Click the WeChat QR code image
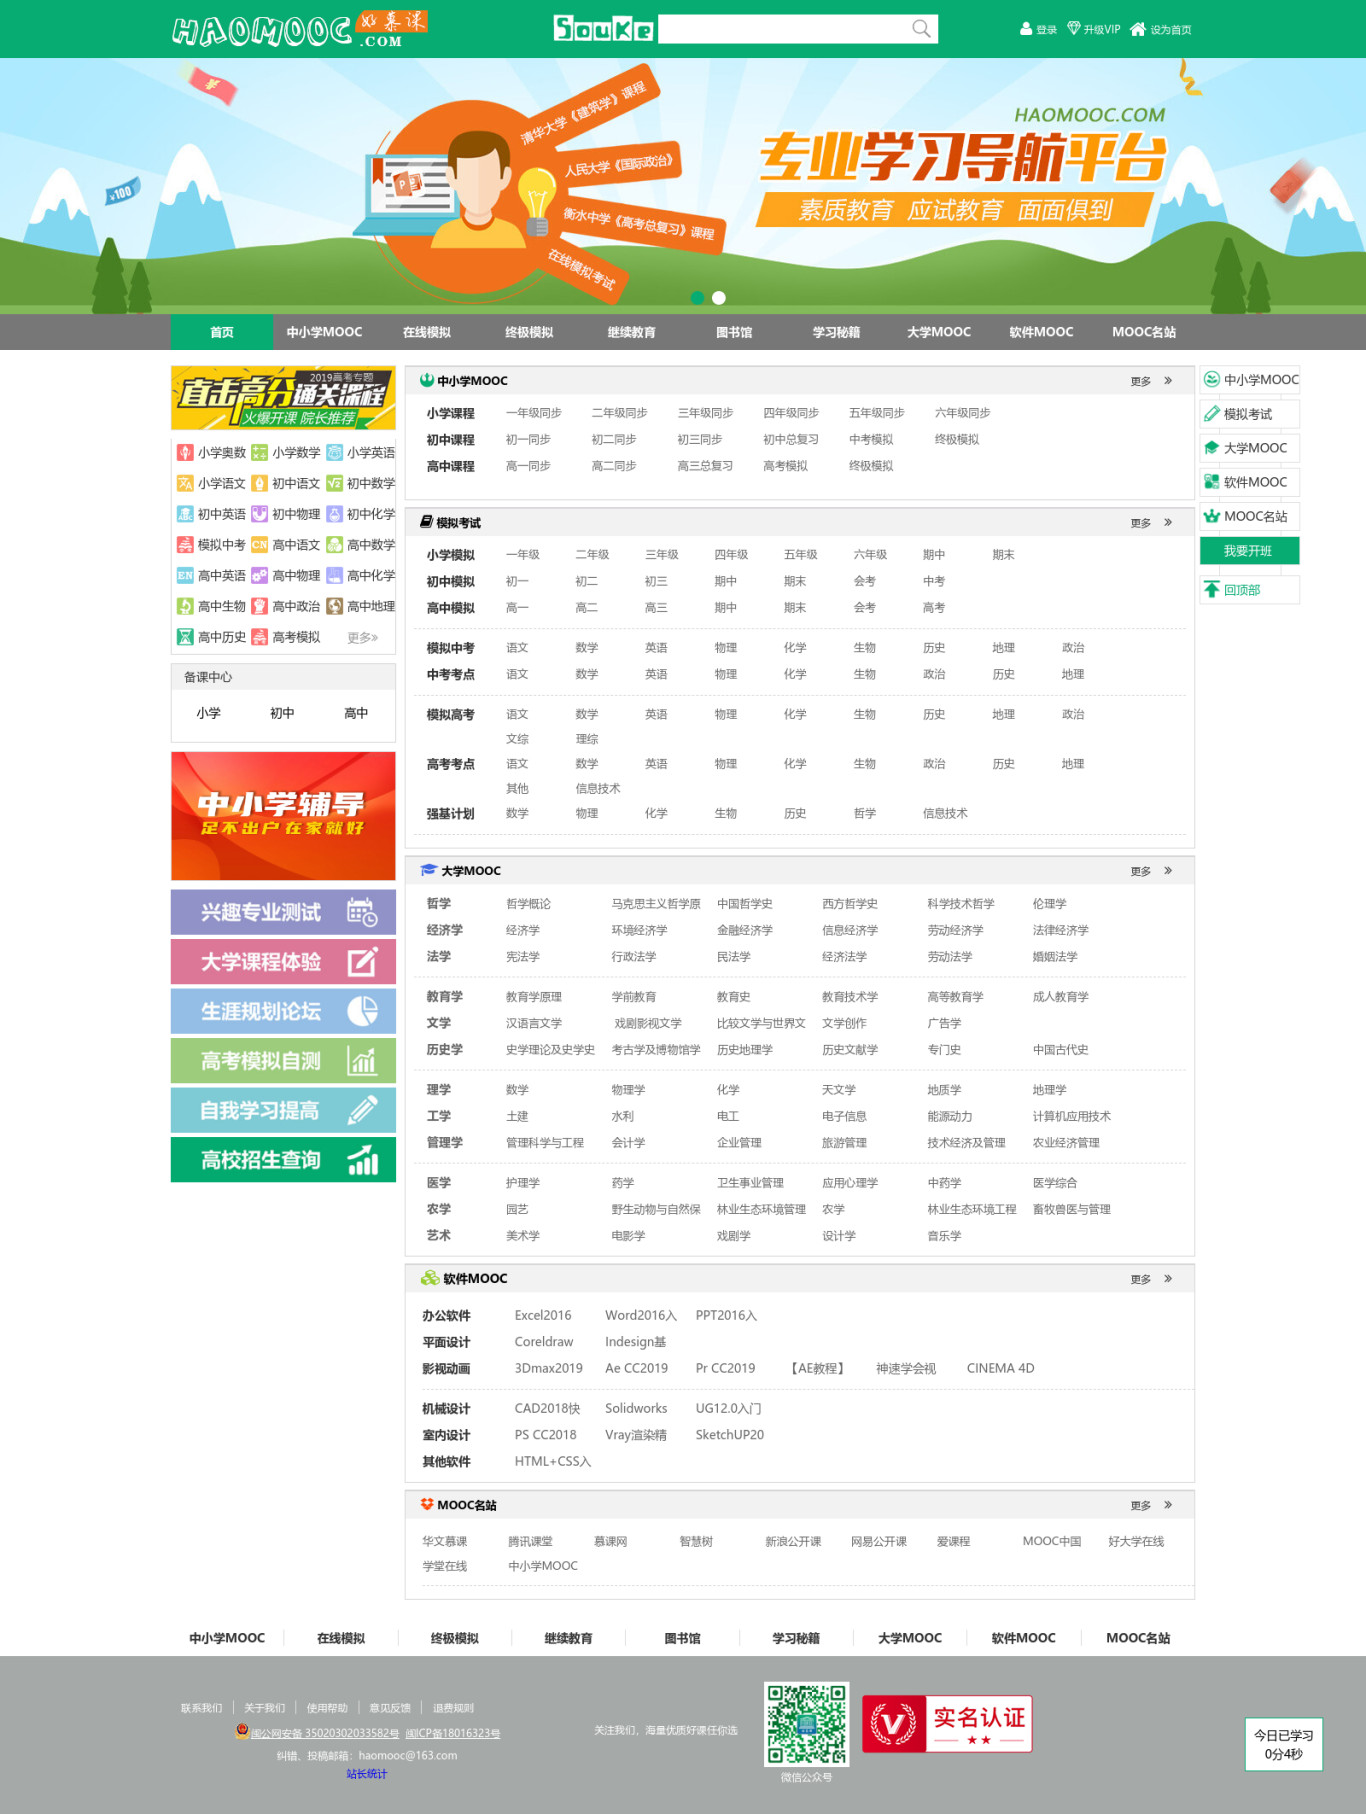 click(807, 1724)
